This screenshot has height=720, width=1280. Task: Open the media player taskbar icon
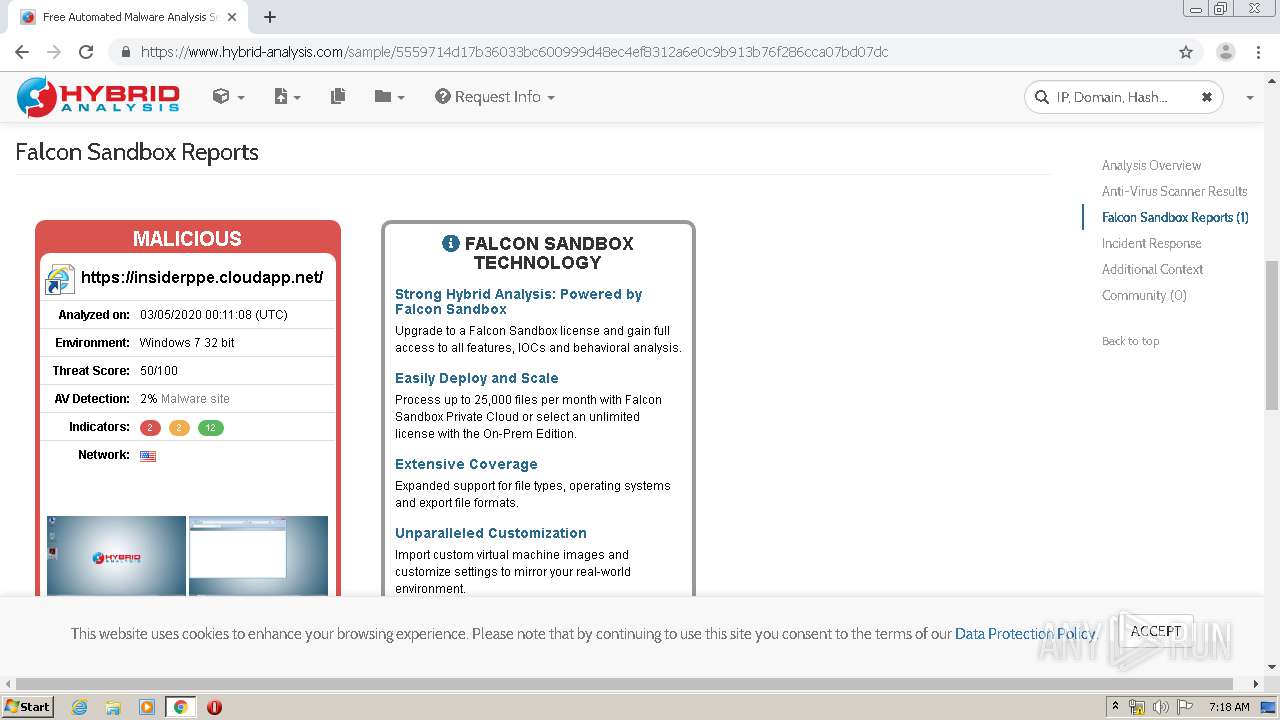pos(147,707)
